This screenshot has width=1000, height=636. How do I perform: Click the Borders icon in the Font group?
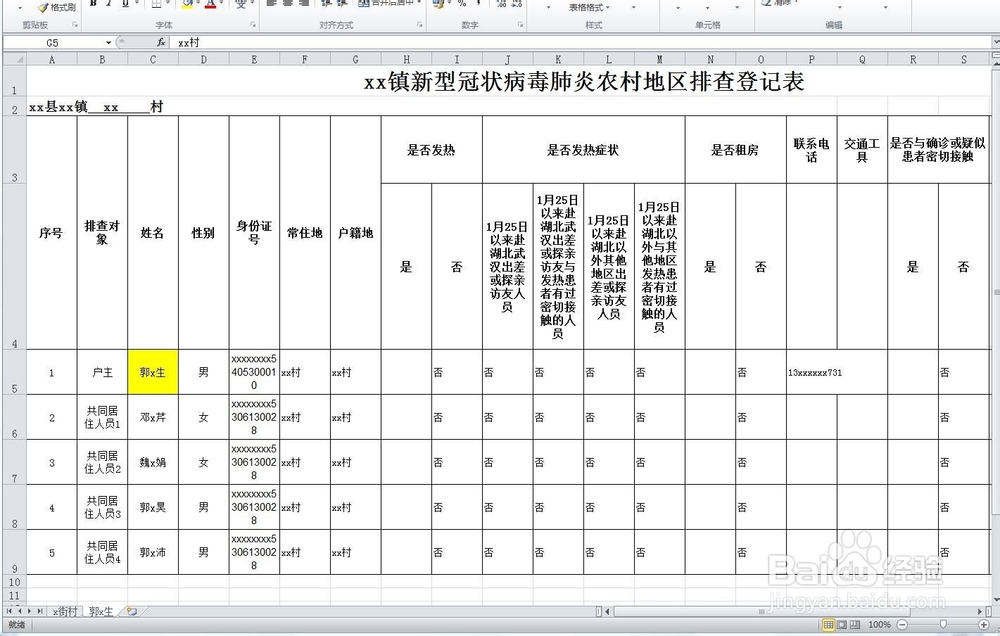click(157, 5)
